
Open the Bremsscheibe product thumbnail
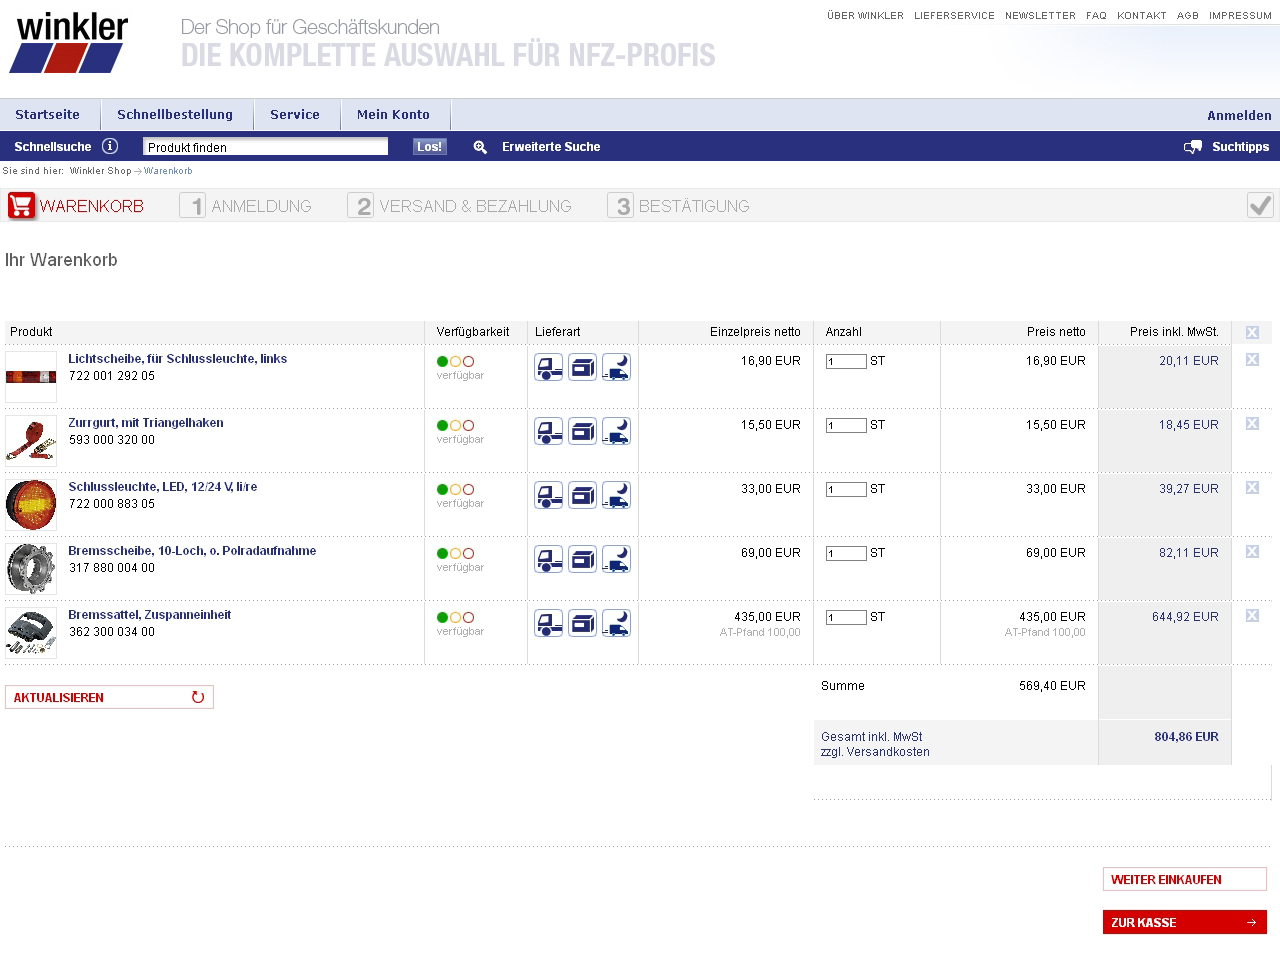(x=31, y=568)
